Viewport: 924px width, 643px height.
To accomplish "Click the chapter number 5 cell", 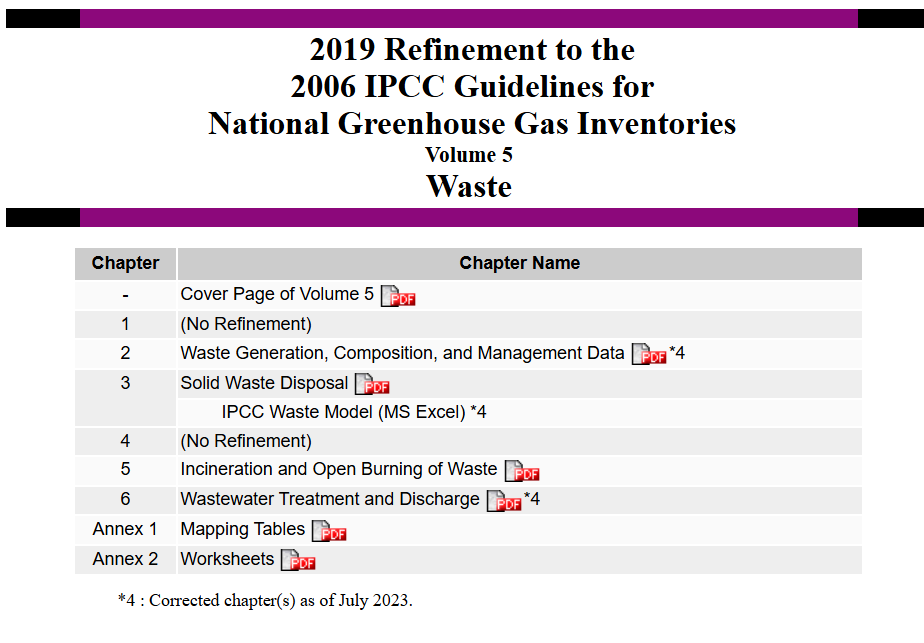I will (126, 469).
